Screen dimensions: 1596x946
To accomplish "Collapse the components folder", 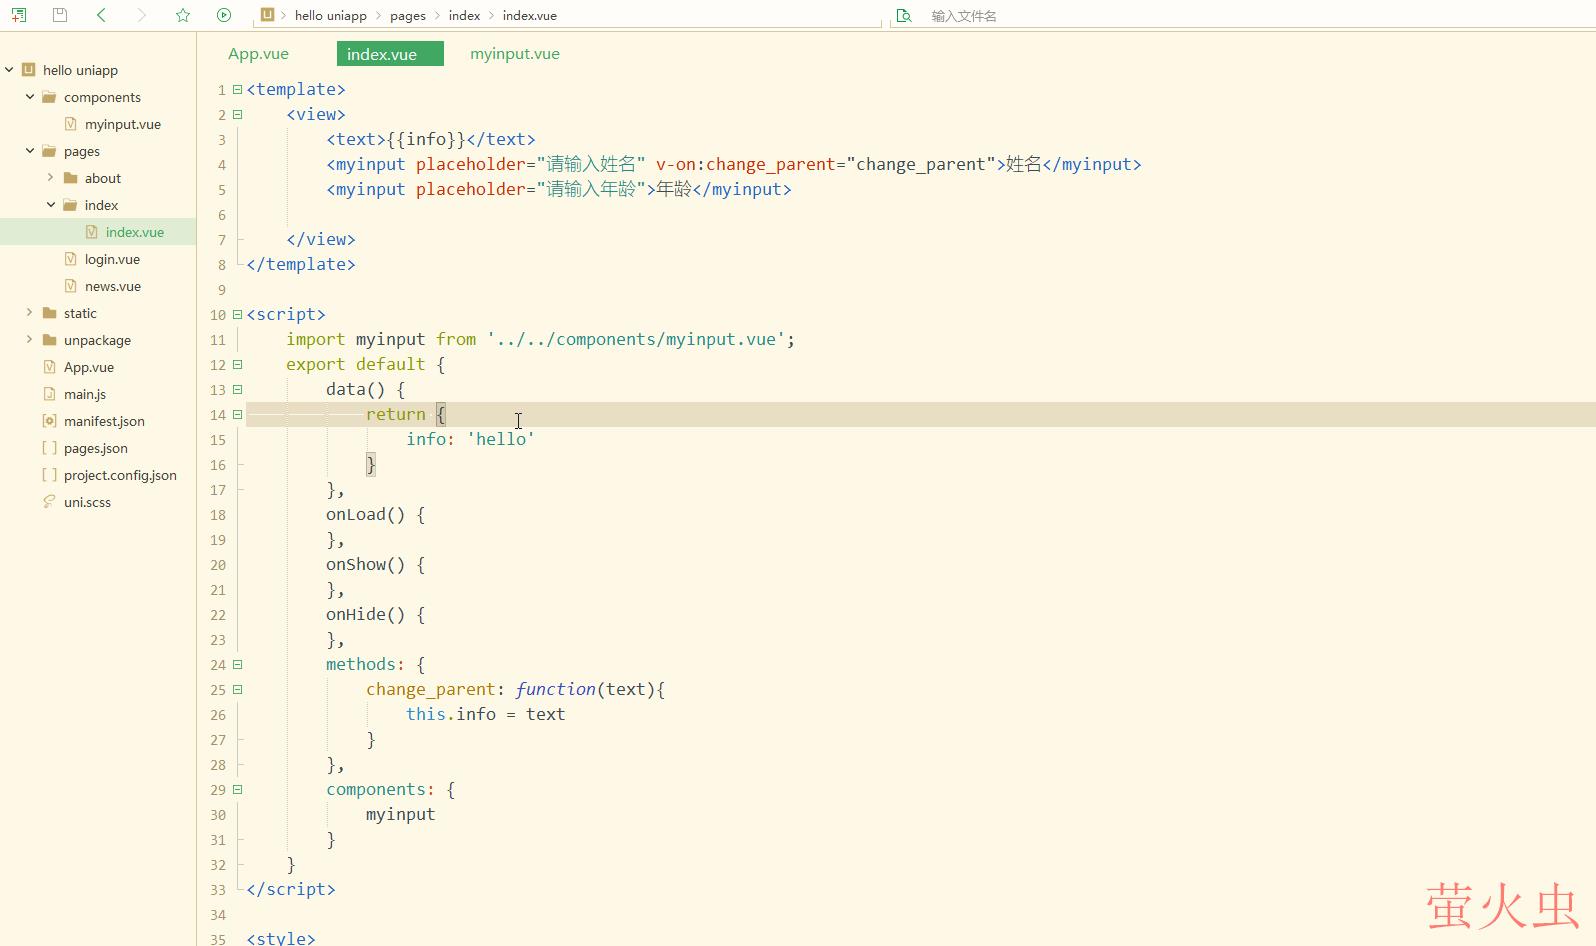I will pos(30,97).
